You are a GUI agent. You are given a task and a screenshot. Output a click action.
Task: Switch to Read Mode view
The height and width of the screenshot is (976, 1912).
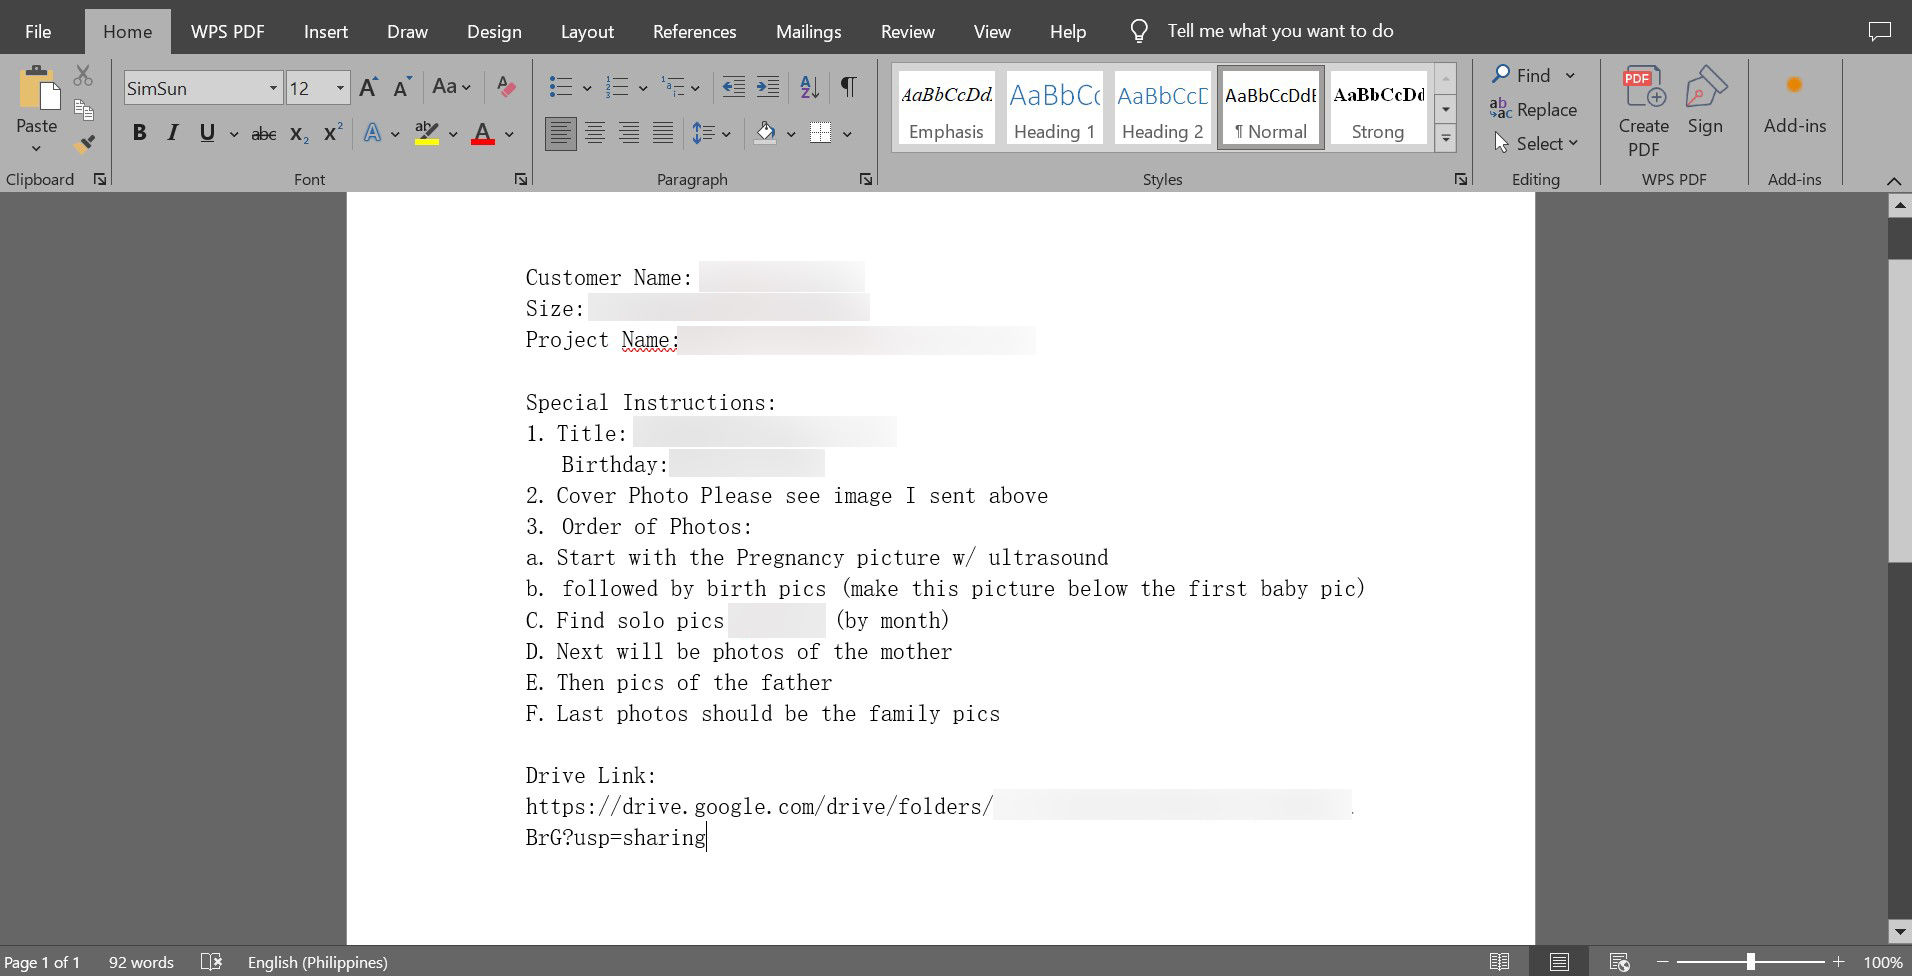1499,962
